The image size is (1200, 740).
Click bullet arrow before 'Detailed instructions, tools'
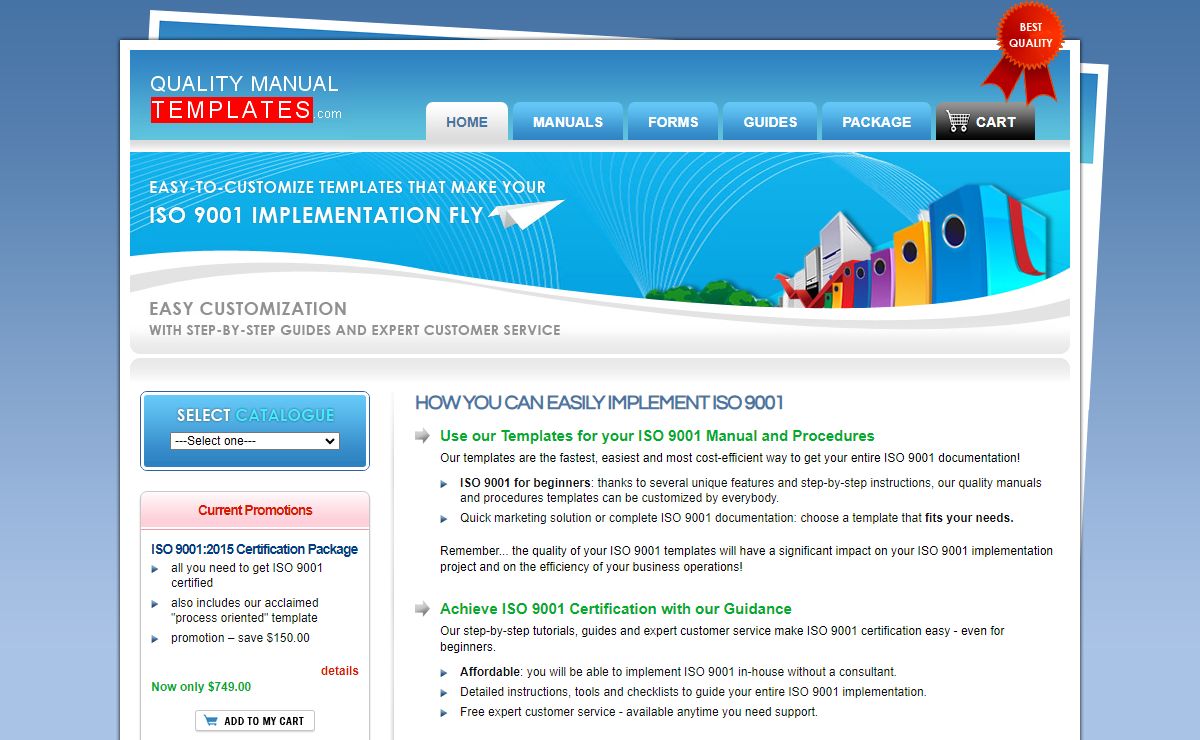coord(445,693)
